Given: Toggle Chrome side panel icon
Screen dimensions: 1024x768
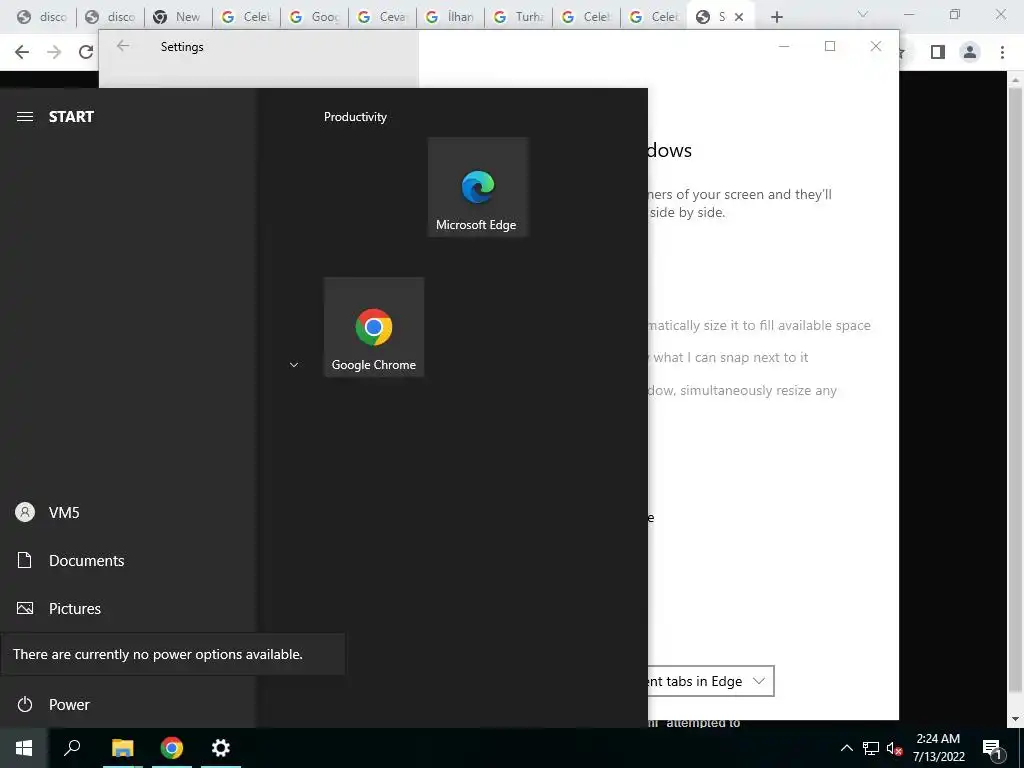Looking at the screenshot, I should pyautogui.click(x=938, y=52).
